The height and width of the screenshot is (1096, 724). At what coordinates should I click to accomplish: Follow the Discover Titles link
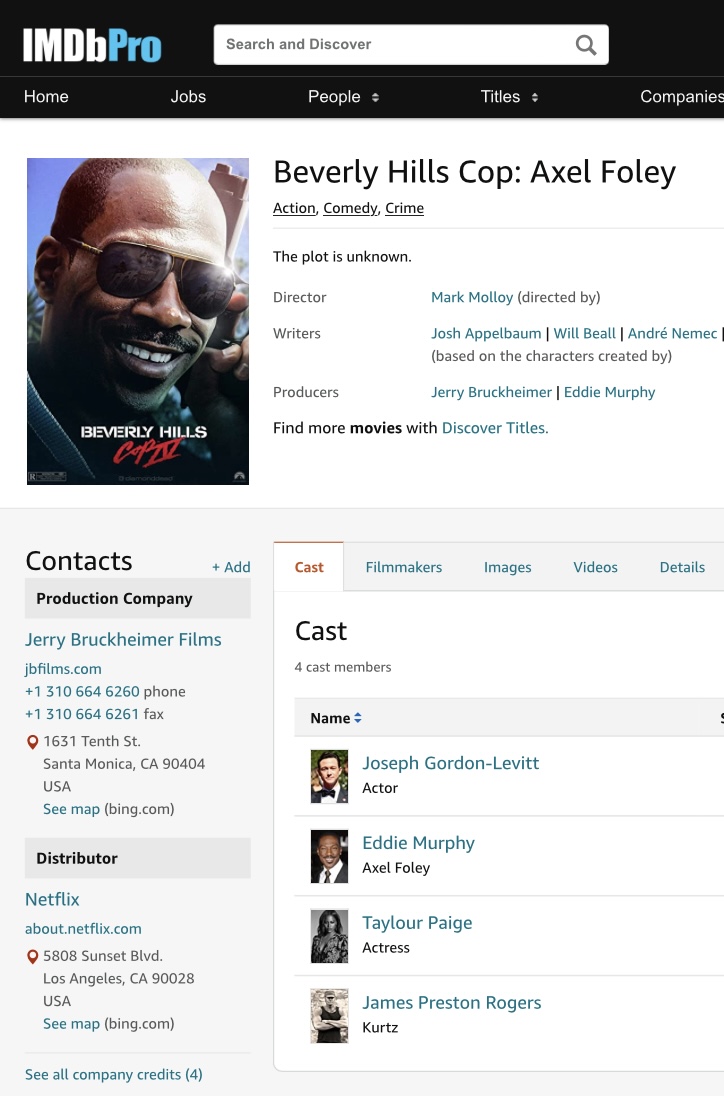click(x=495, y=428)
